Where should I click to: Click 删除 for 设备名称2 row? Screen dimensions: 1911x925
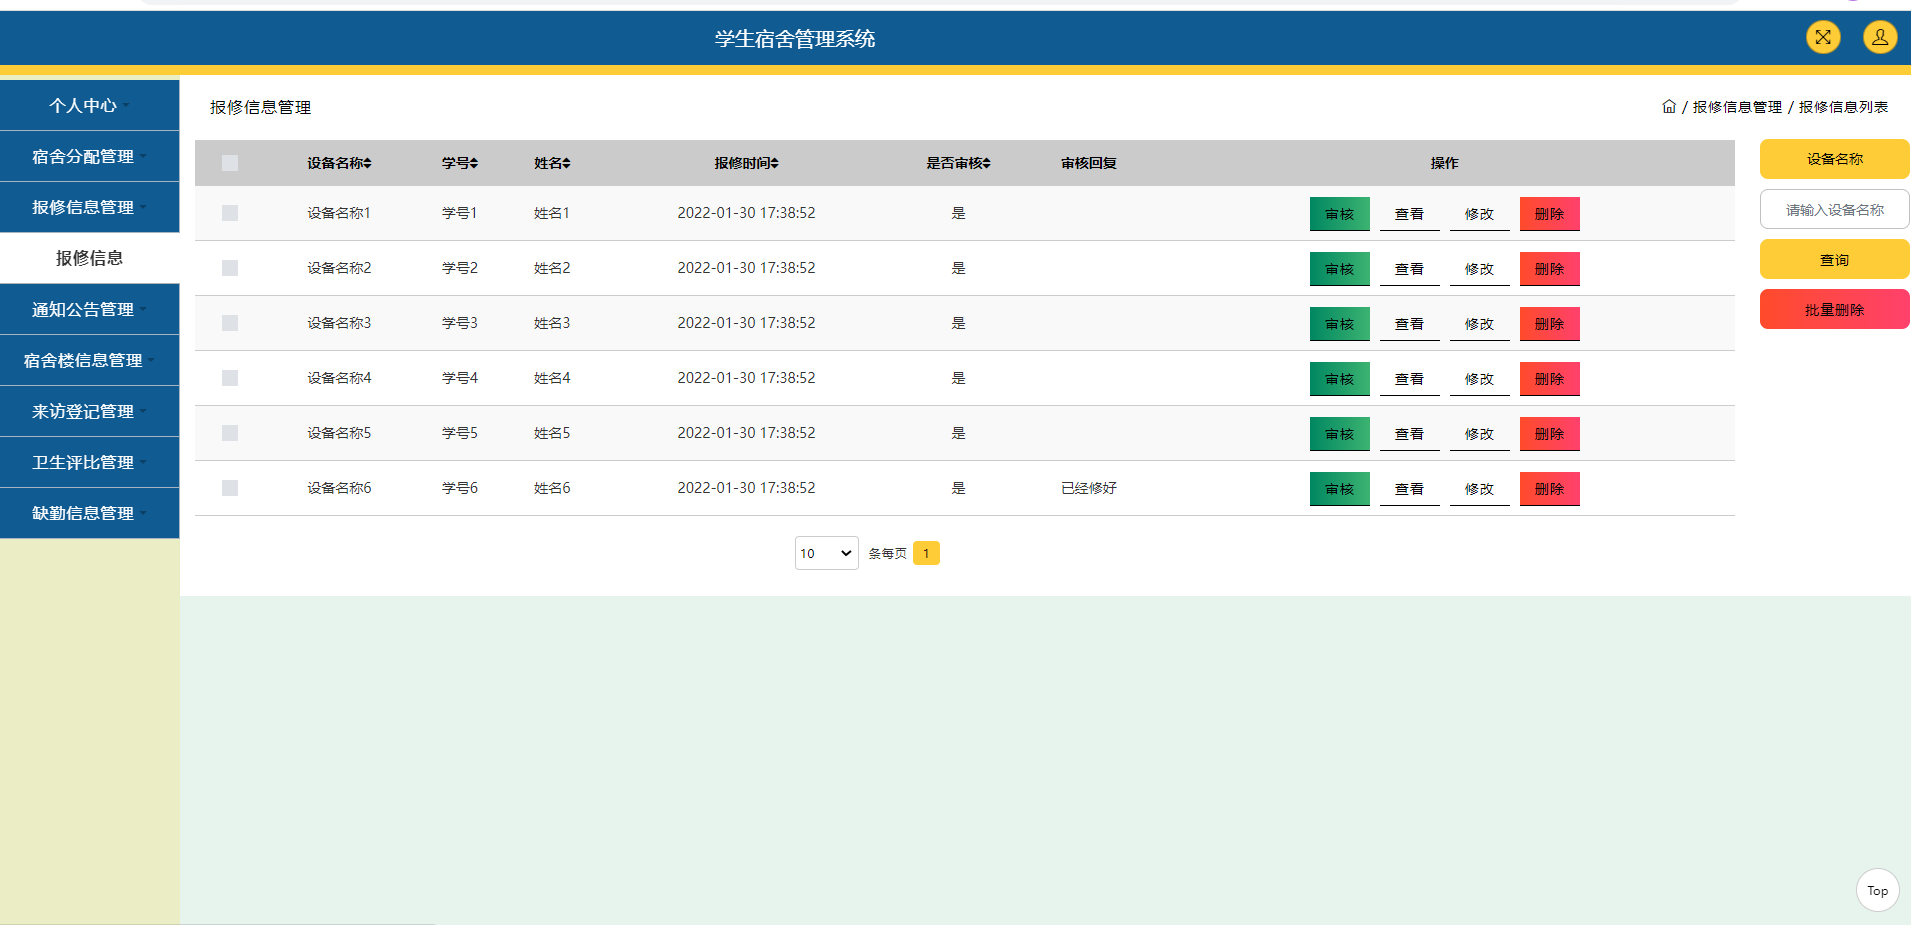1549,269
